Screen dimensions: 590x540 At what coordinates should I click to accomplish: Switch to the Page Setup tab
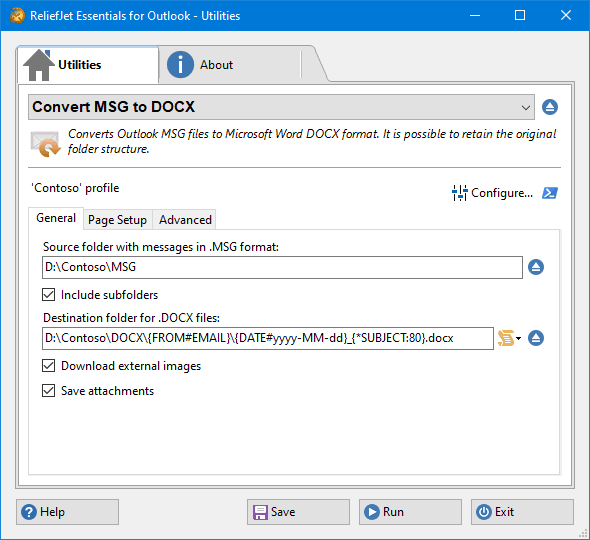click(x=117, y=220)
